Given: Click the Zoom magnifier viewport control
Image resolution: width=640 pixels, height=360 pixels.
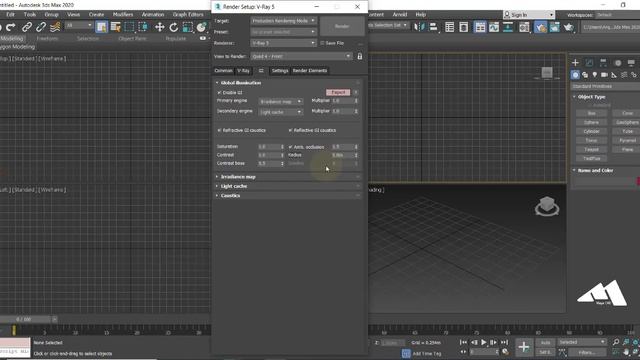Looking at the screenshot, I should click(616, 342).
